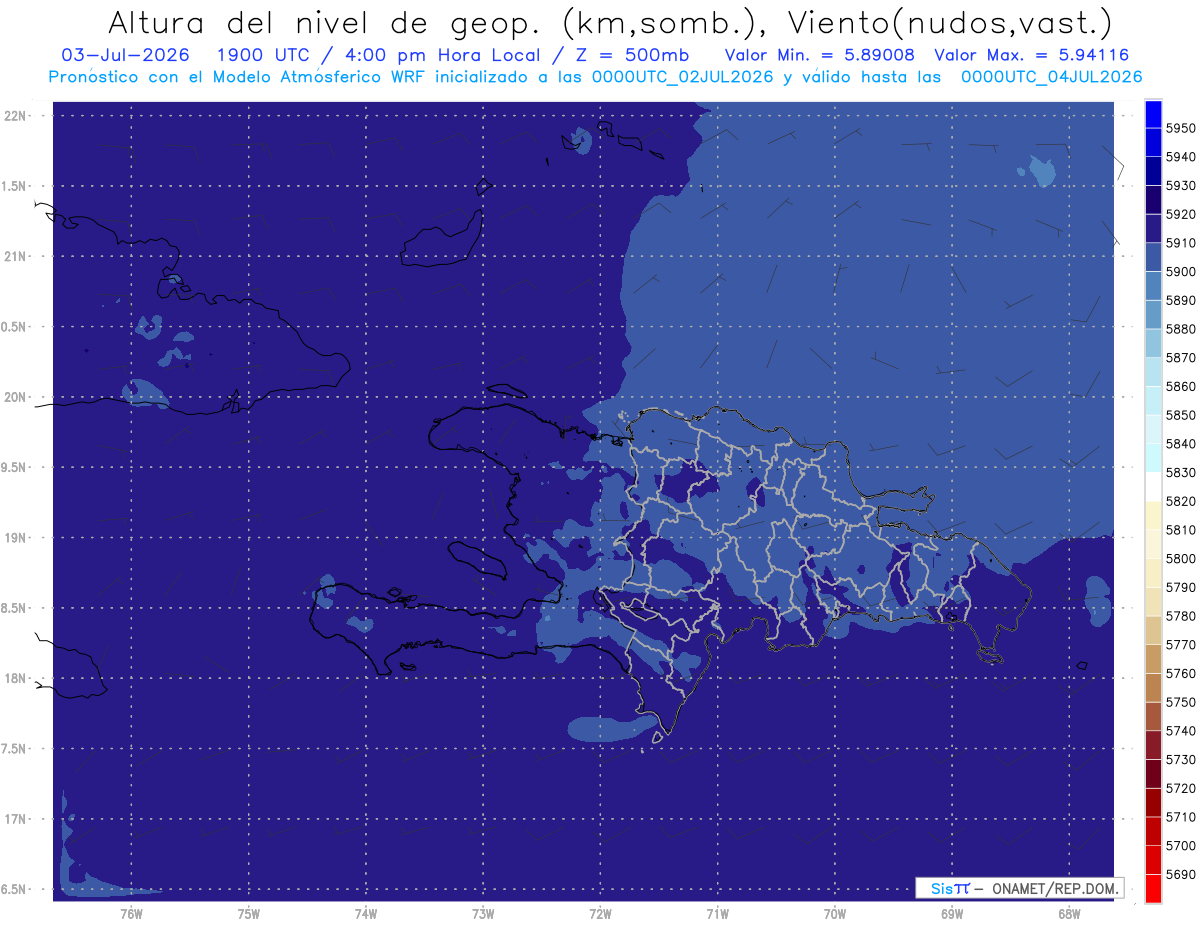The height and width of the screenshot is (927, 1200).
Task: Click the '5780' colour bar label
Action: coord(1181,616)
